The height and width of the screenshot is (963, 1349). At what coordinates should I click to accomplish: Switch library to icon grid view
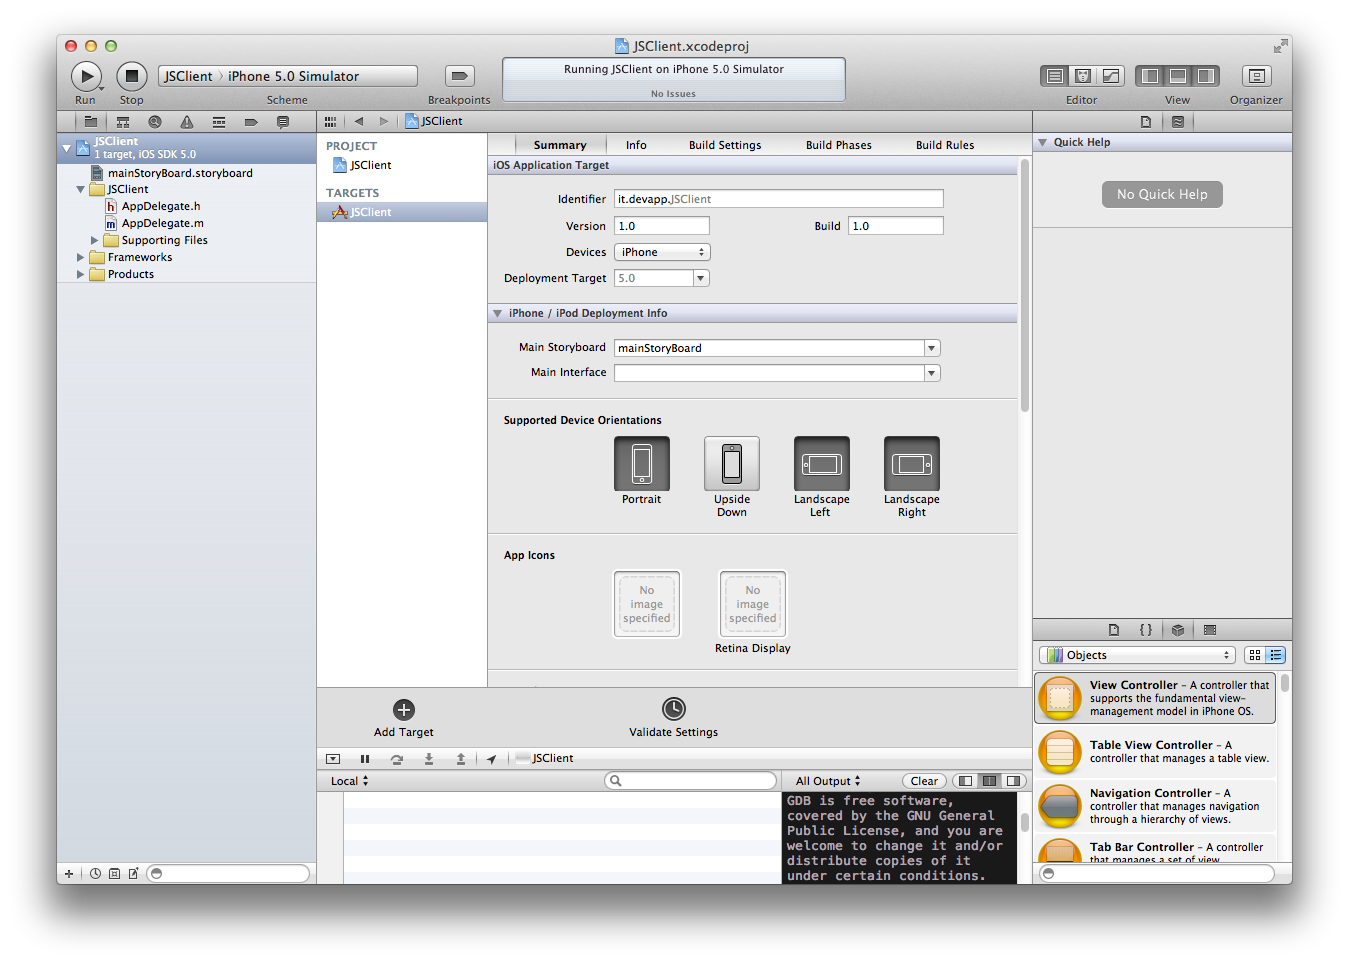pos(1255,655)
